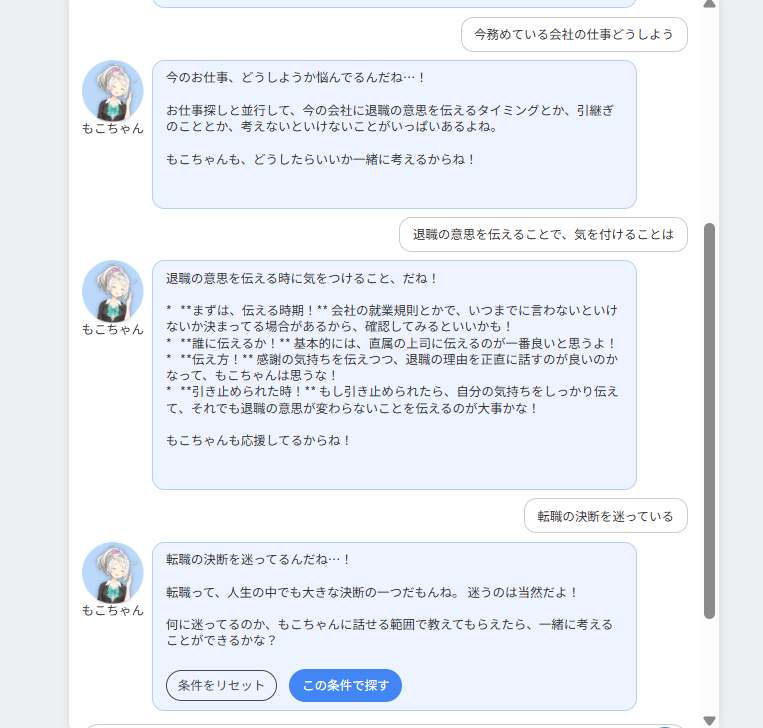Image resolution: width=763 pixels, height=728 pixels.
Task: Click the reply containing the bulleted resignation tips
Action: click(394, 374)
